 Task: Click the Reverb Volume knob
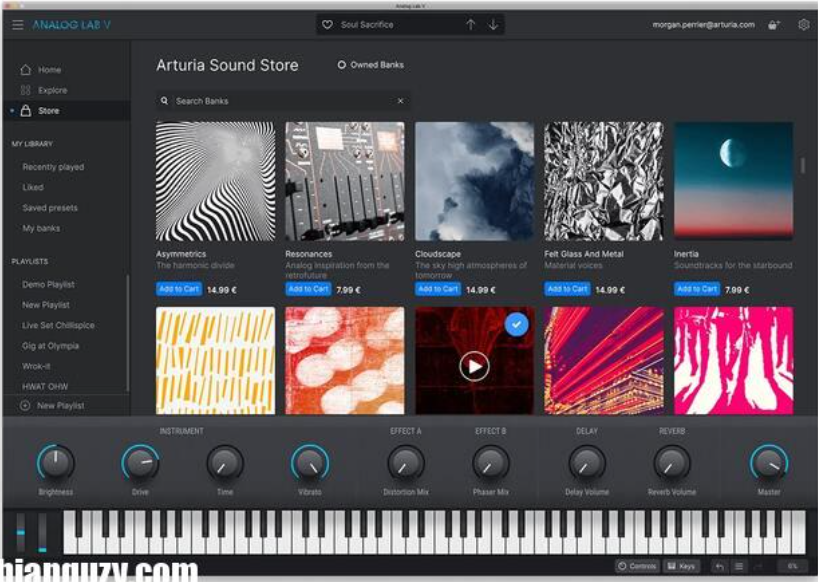(672, 463)
